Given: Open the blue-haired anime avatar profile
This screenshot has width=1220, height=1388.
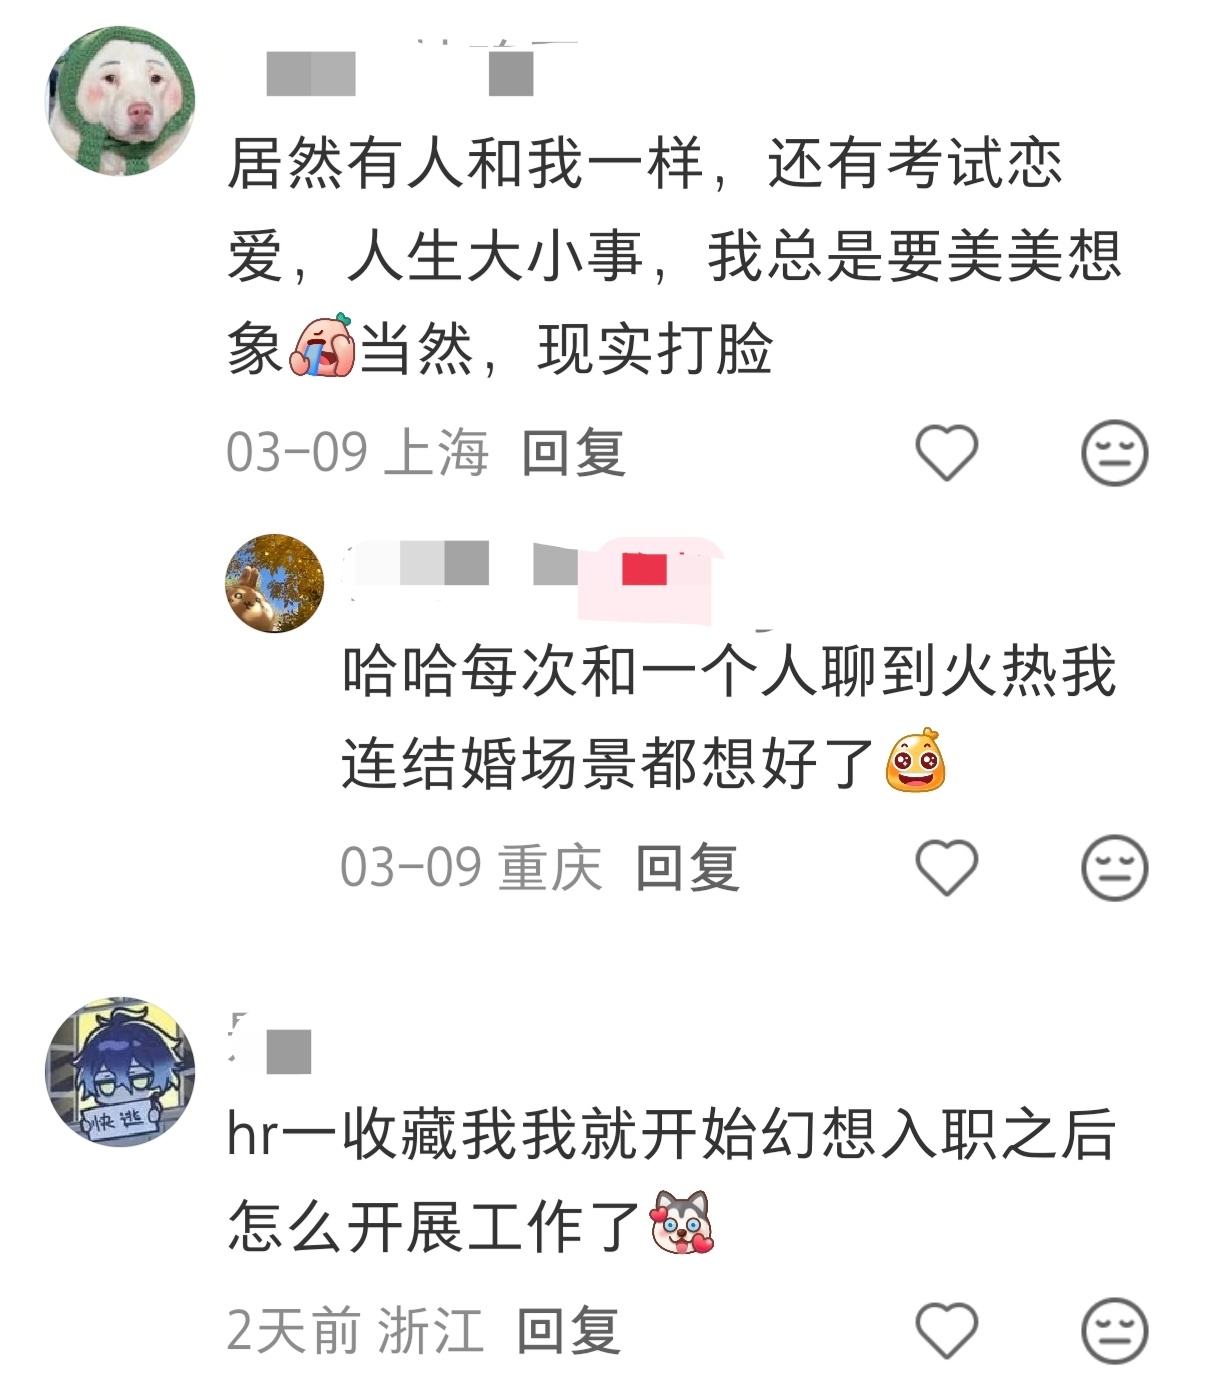Looking at the screenshot, I should 120,1071.
